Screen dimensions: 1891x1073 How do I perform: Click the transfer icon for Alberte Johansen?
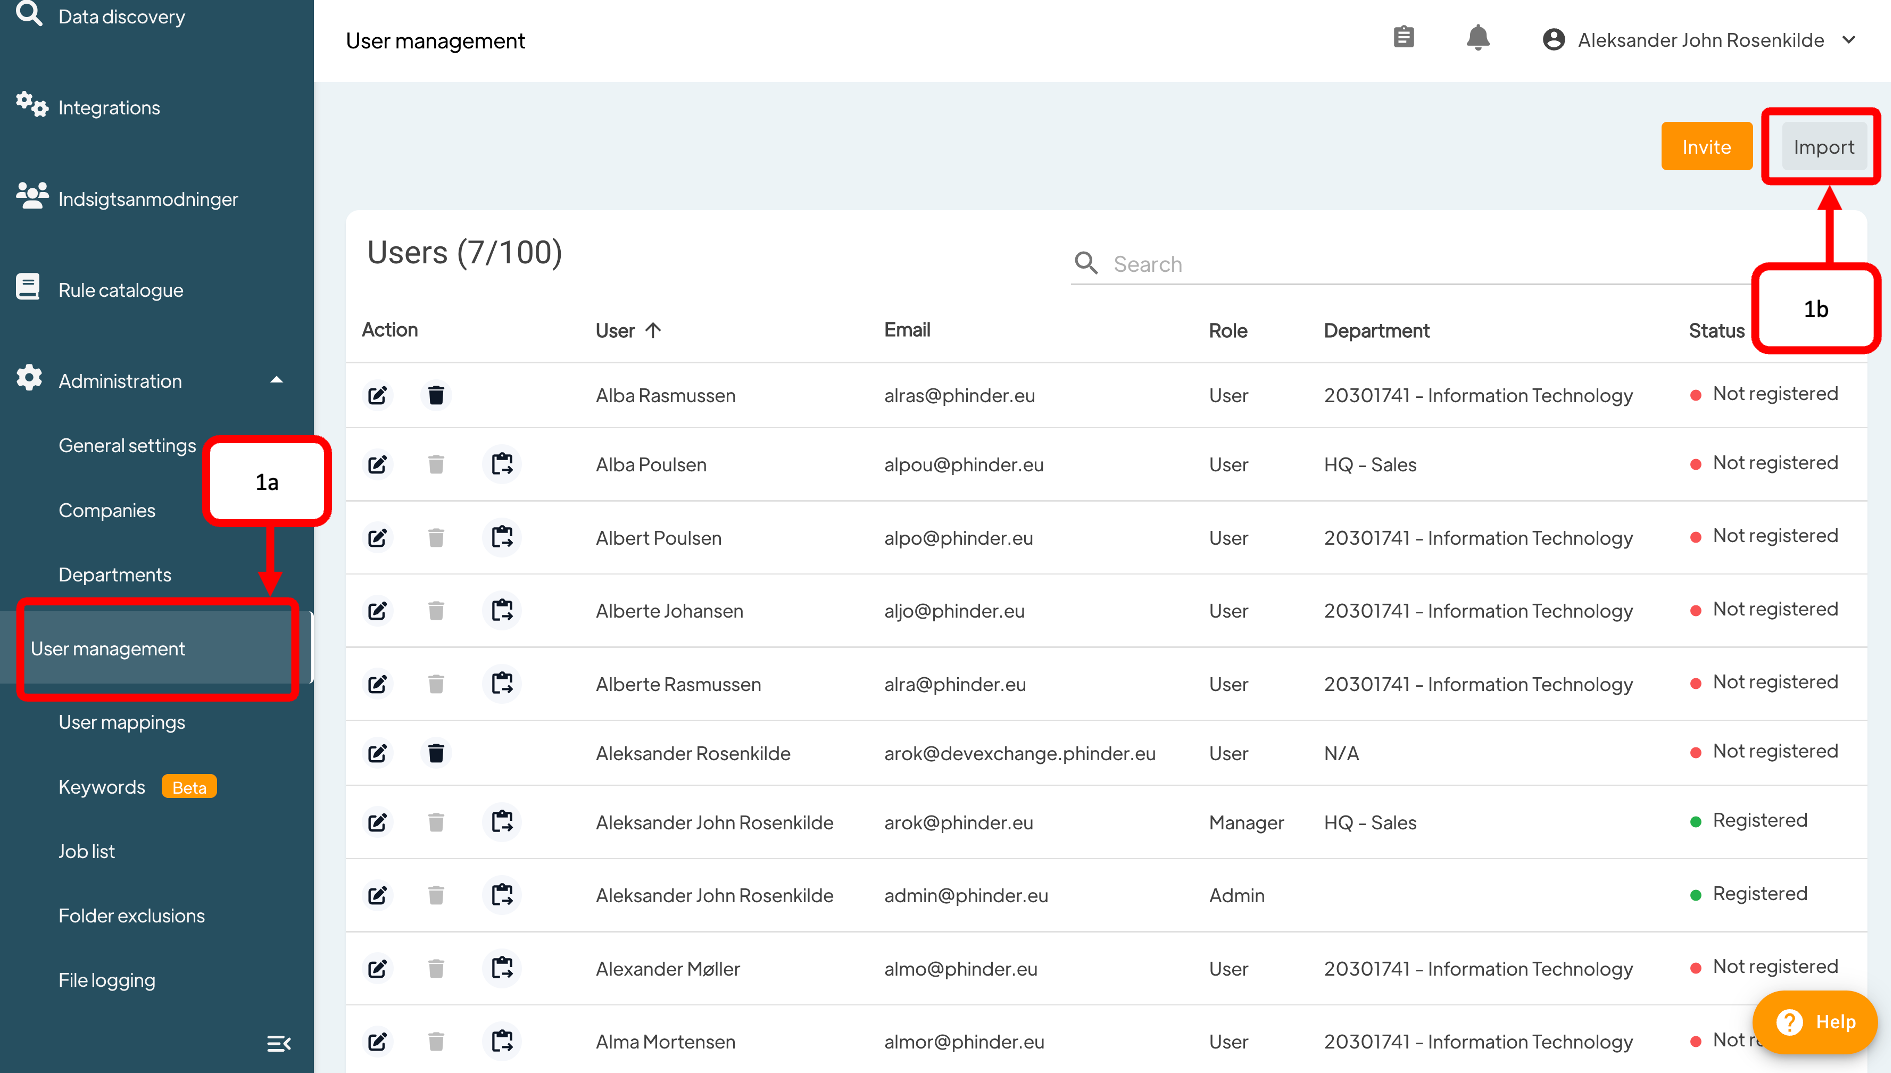(502, 610)
